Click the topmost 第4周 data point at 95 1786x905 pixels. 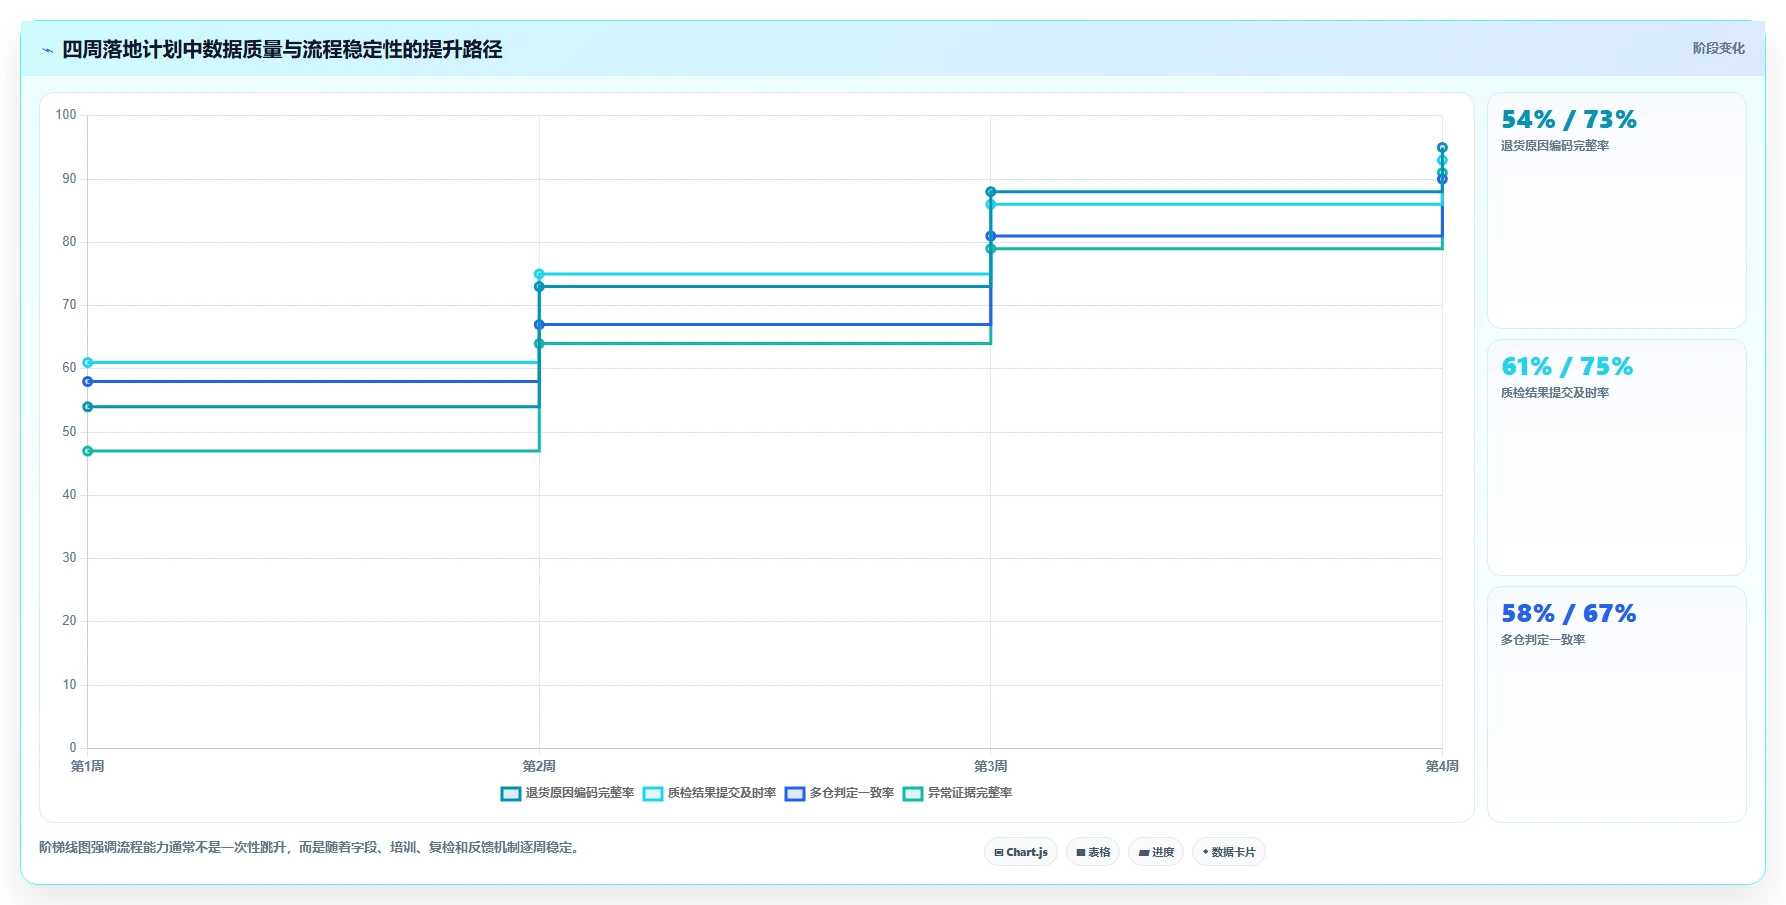pyautogui.click(x=1442, y=148)
